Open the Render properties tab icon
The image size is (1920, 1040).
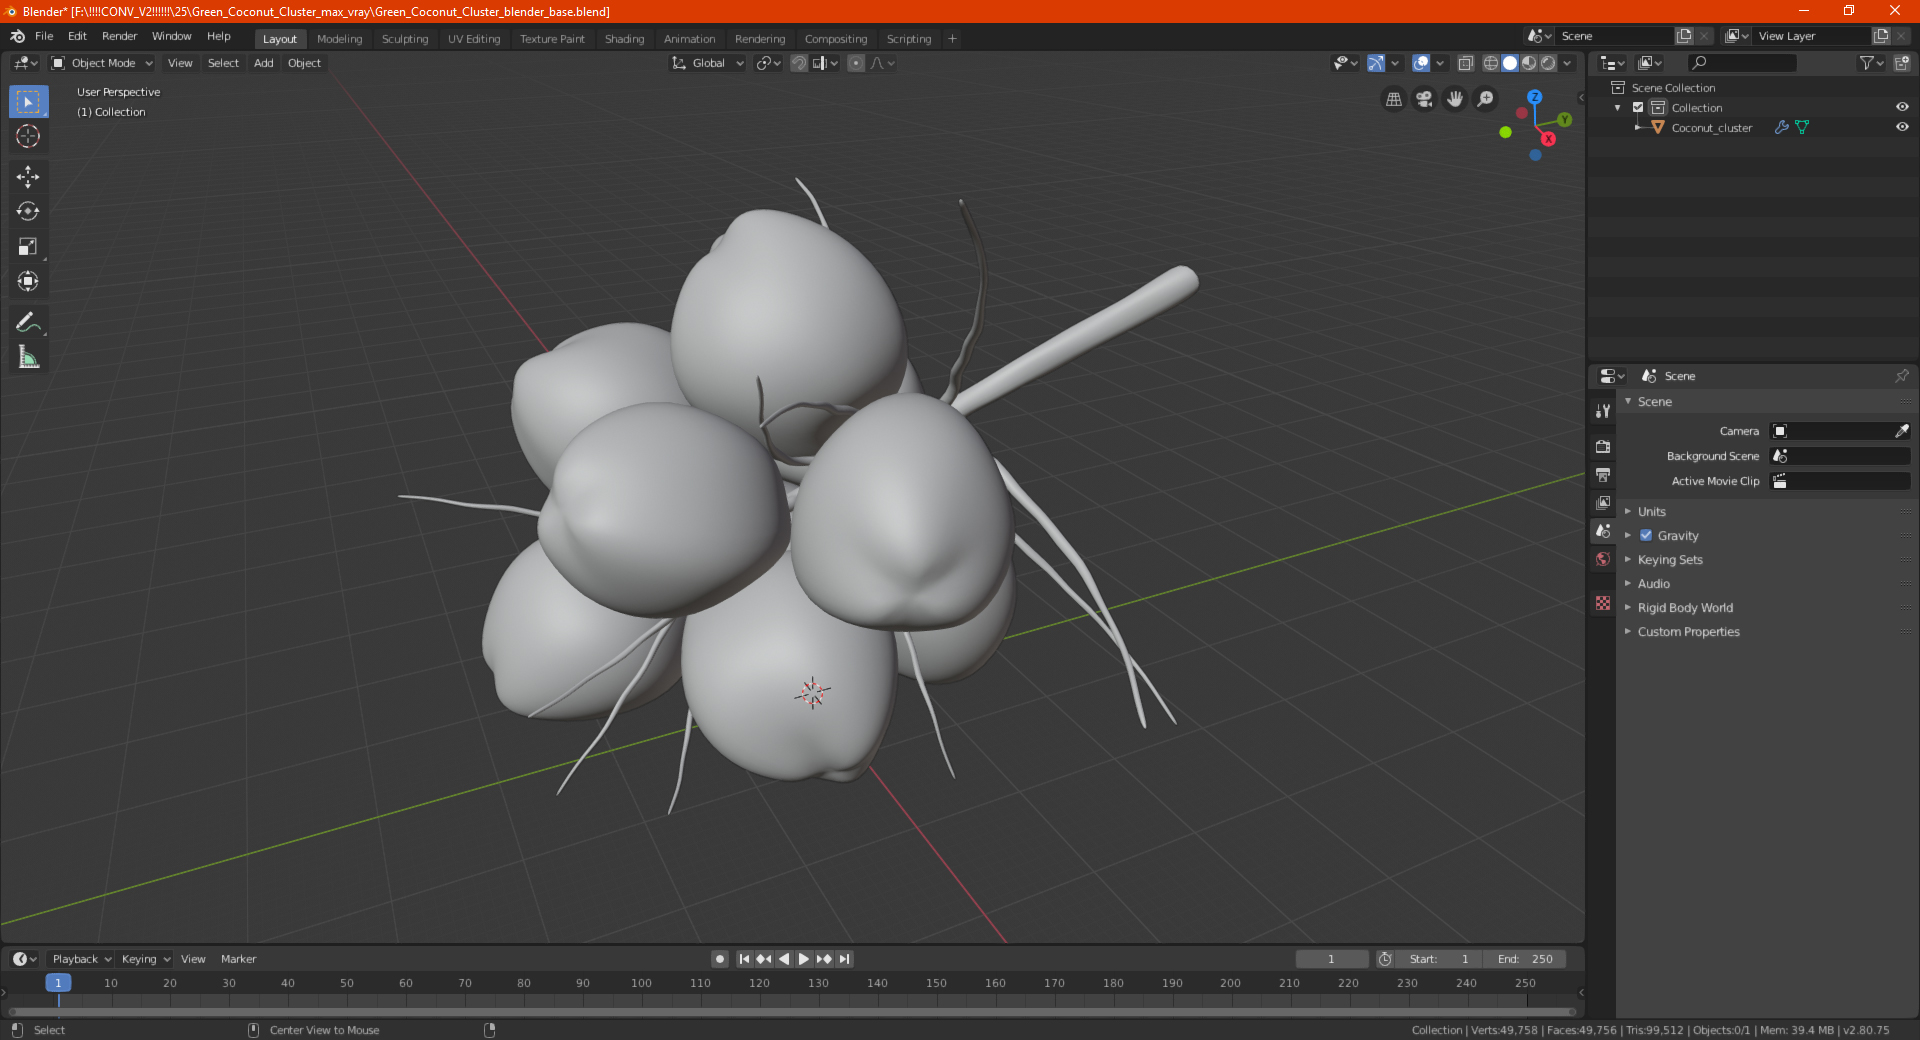(x=1603, y=446)
